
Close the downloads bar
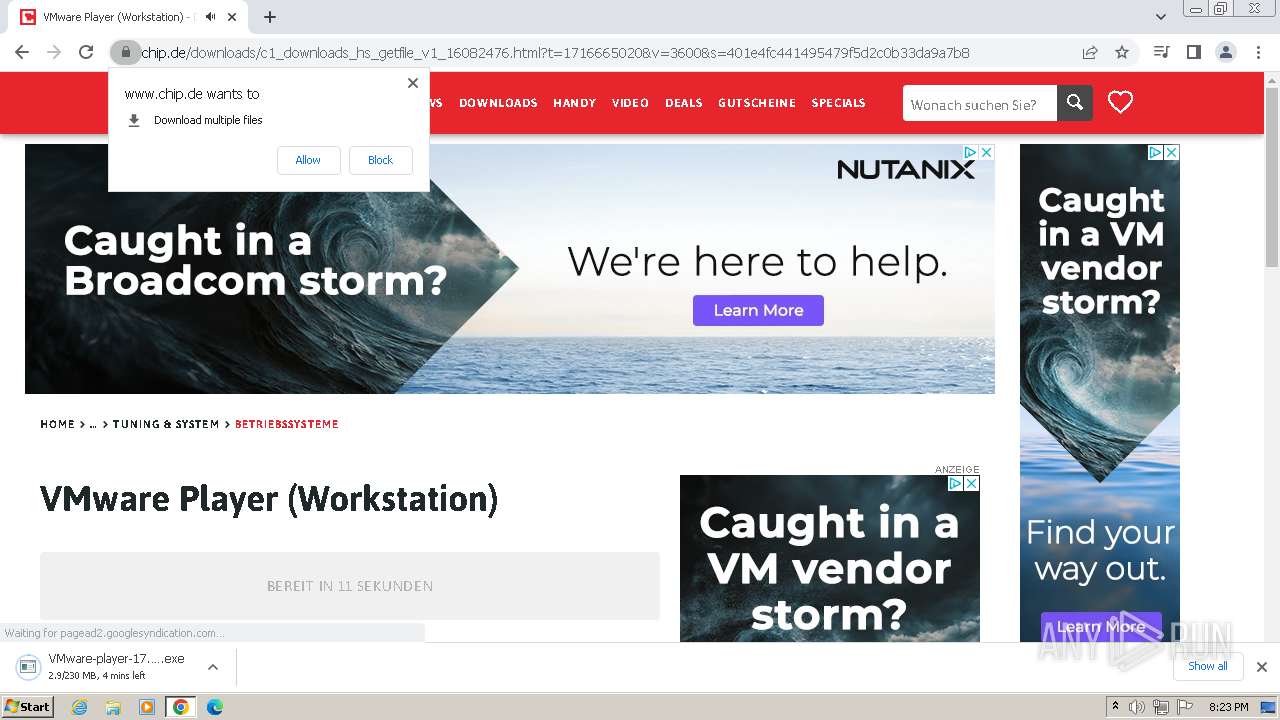[1262, 667]
